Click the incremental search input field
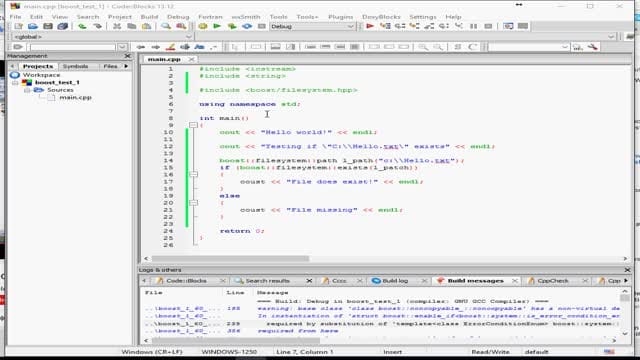The width and height of the screenshot is (640, 360). click(73, 47)
